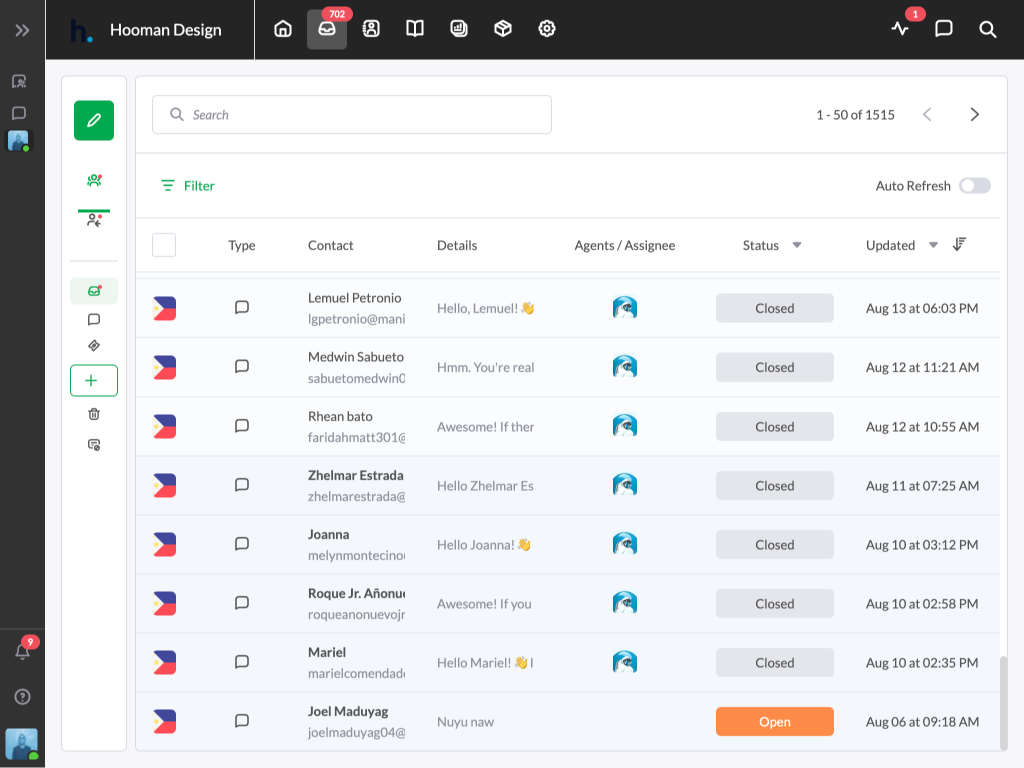The height and width of the screenshot is (768, 1024).
Task: Expand the collapsed left rail with double arrows
Action: tap(21, 29)
